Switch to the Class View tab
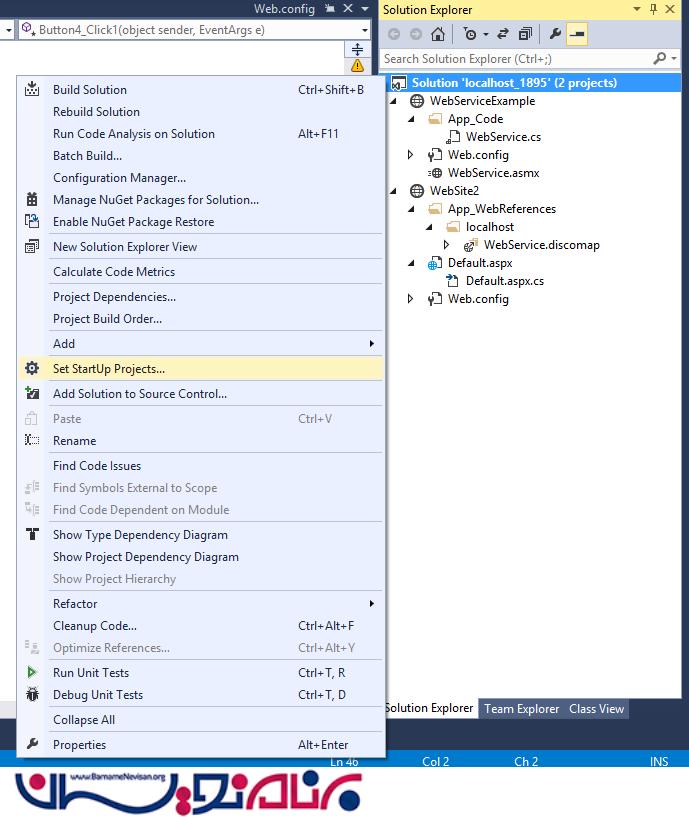 [x=596, y=709]
